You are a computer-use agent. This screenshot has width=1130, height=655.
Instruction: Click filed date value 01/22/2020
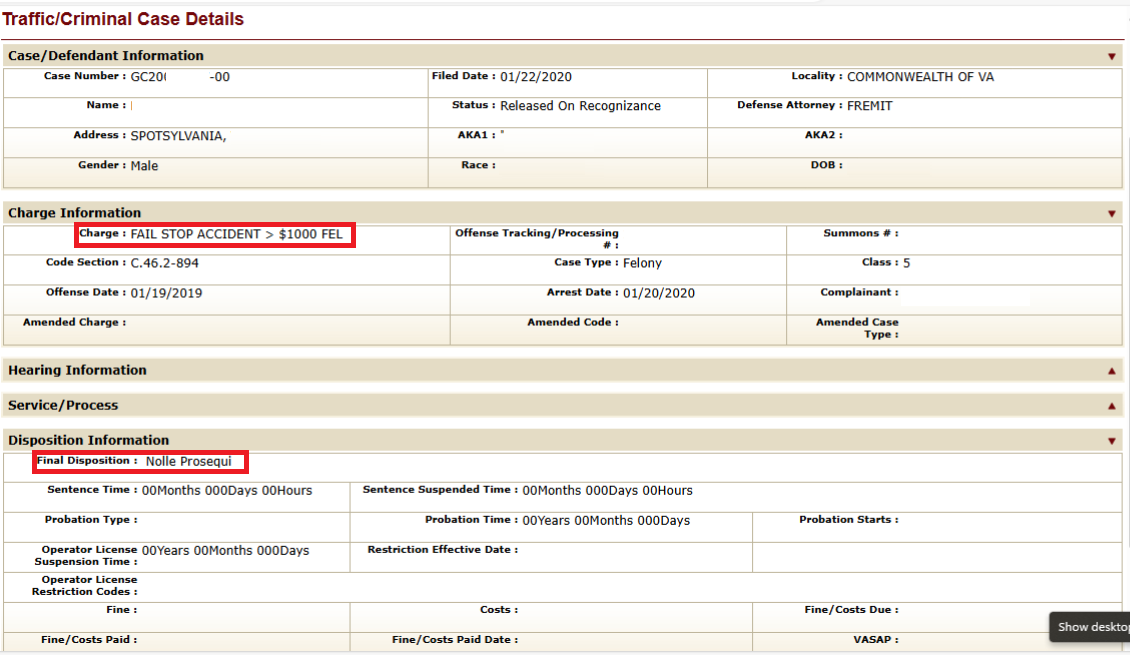pyautogui.click(x=535, y=76)
